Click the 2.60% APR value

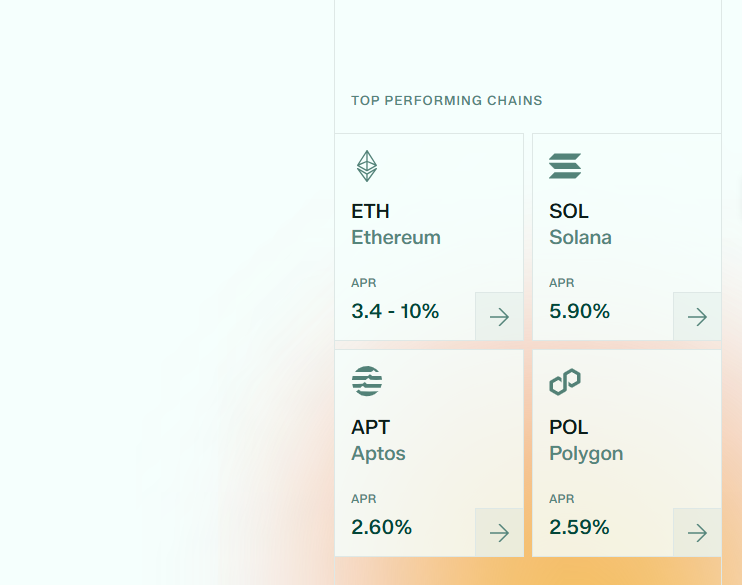point(381,527)
